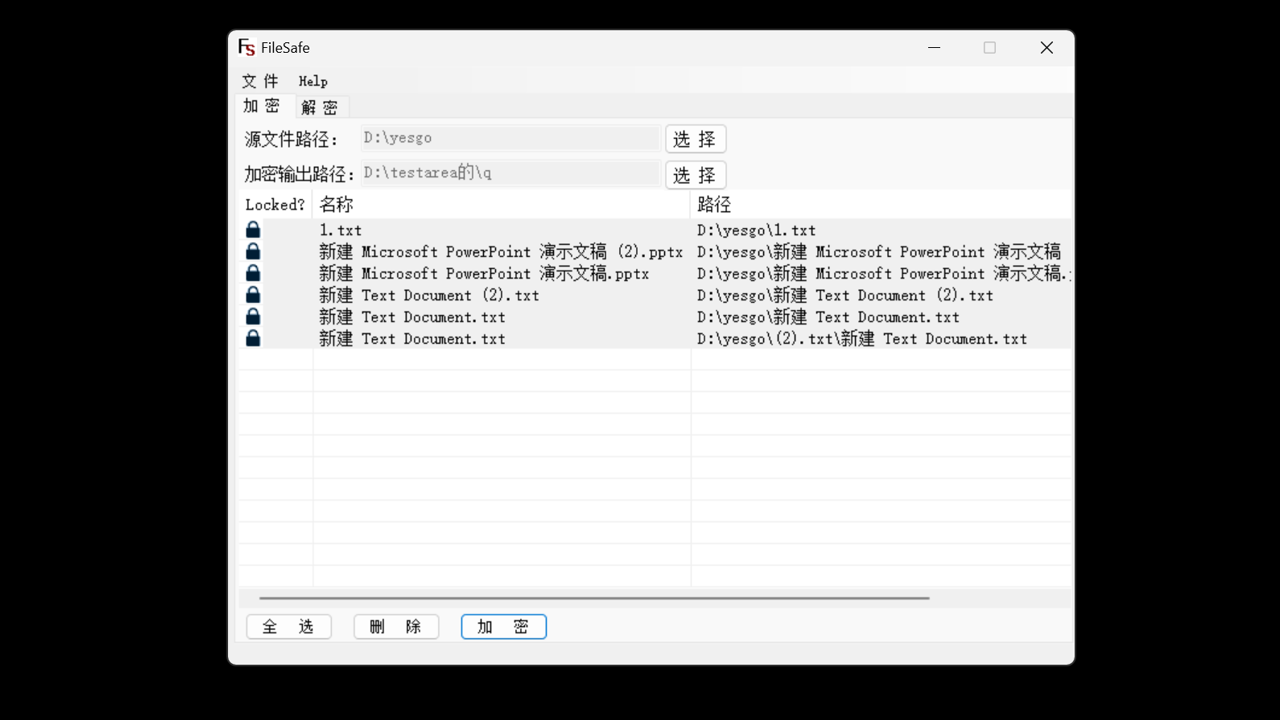
Task: Click the 加密 button at the bottom
Action: coord(504,627)
